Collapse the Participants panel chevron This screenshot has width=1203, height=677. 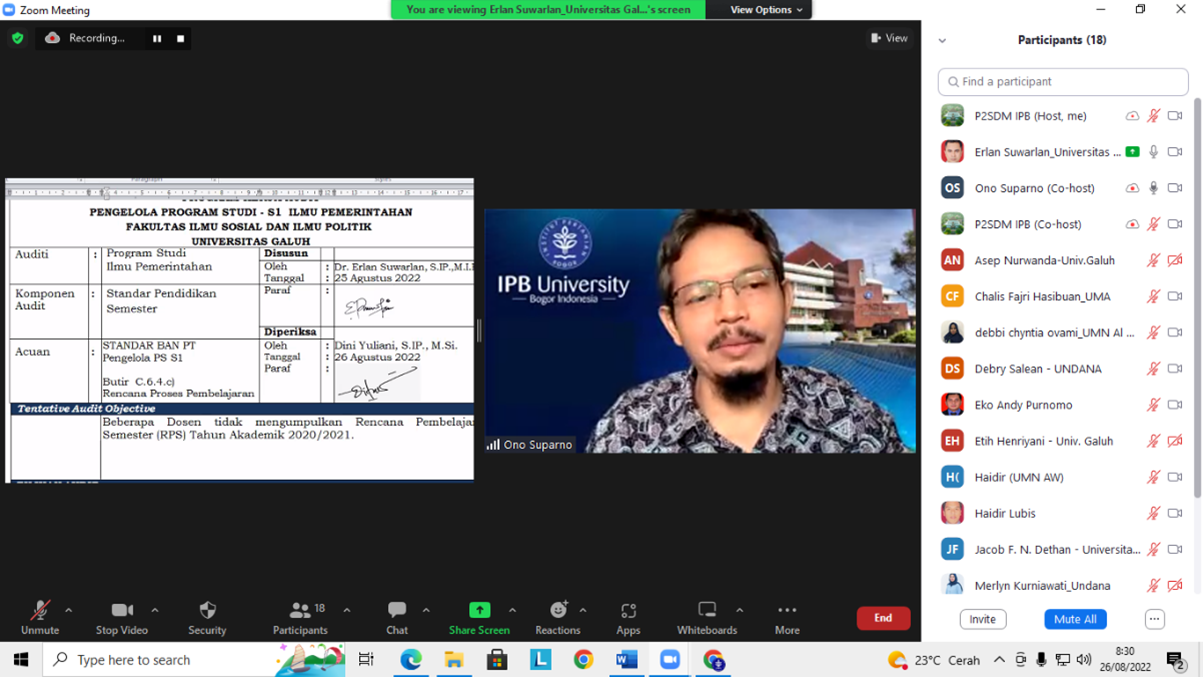pyautogui.click(x=942, y=41)
